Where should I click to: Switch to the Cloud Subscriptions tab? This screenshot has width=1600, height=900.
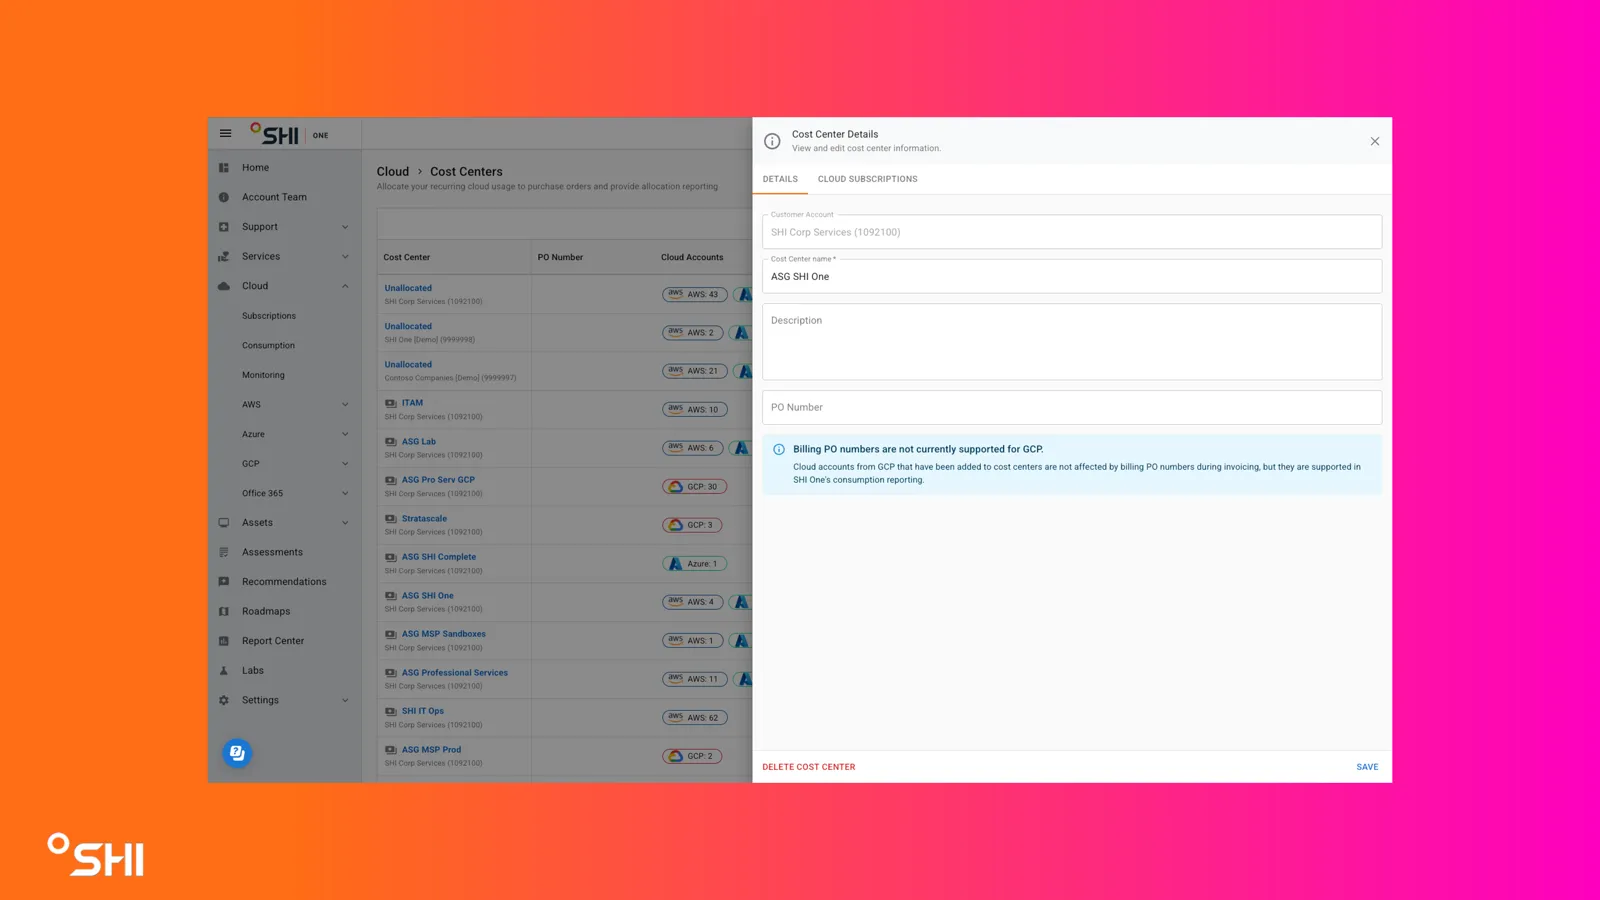coord(867,179)
